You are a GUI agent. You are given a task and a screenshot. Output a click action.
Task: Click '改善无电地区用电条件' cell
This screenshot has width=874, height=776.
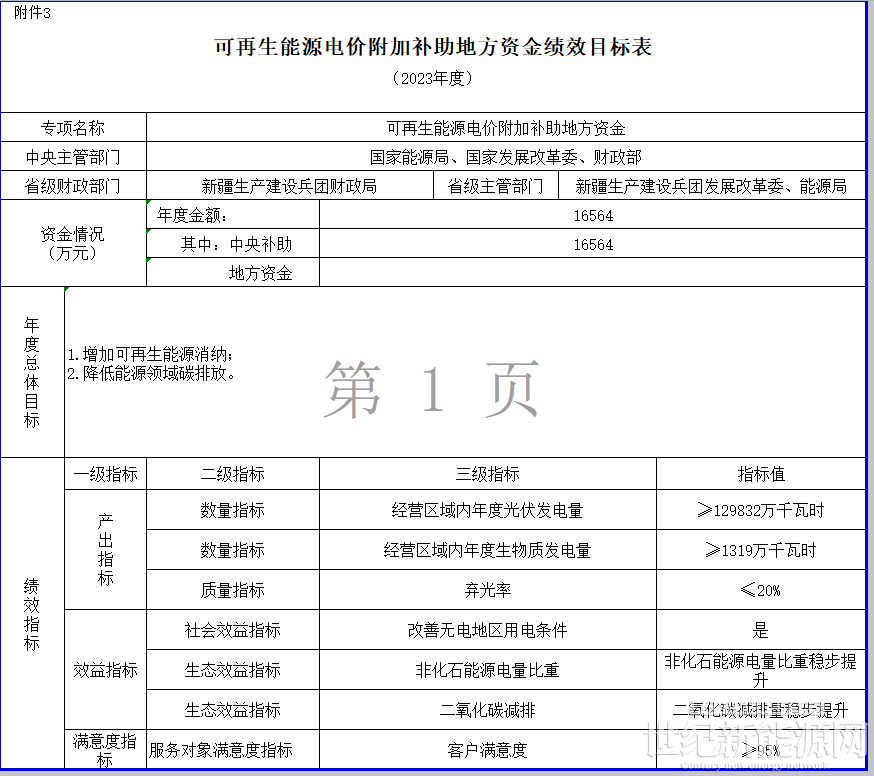(x=488, y=630)
